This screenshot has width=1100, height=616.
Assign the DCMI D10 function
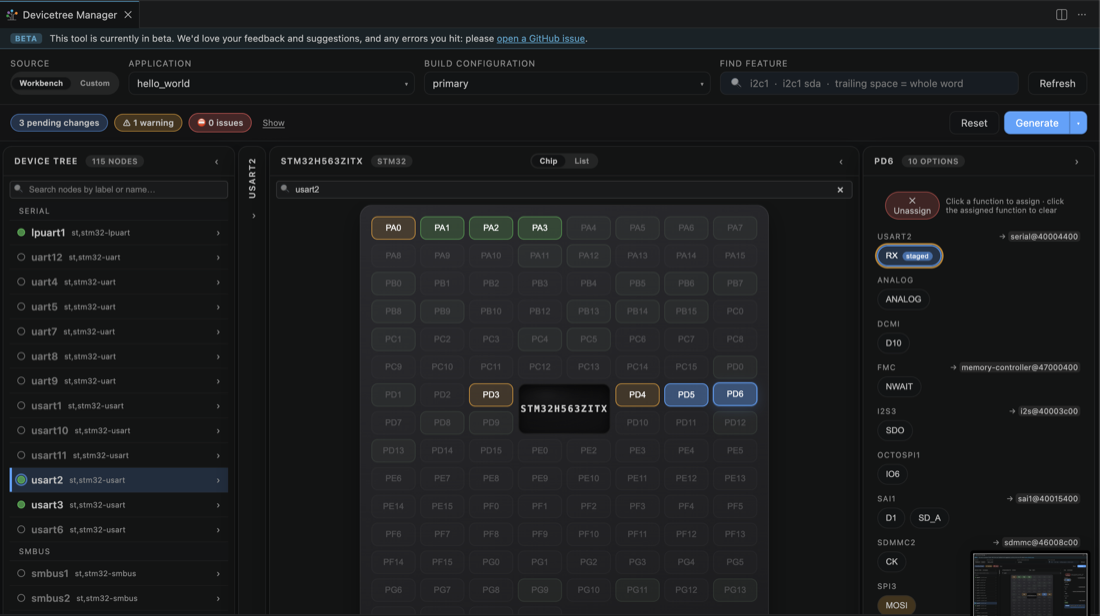point(893,343)
